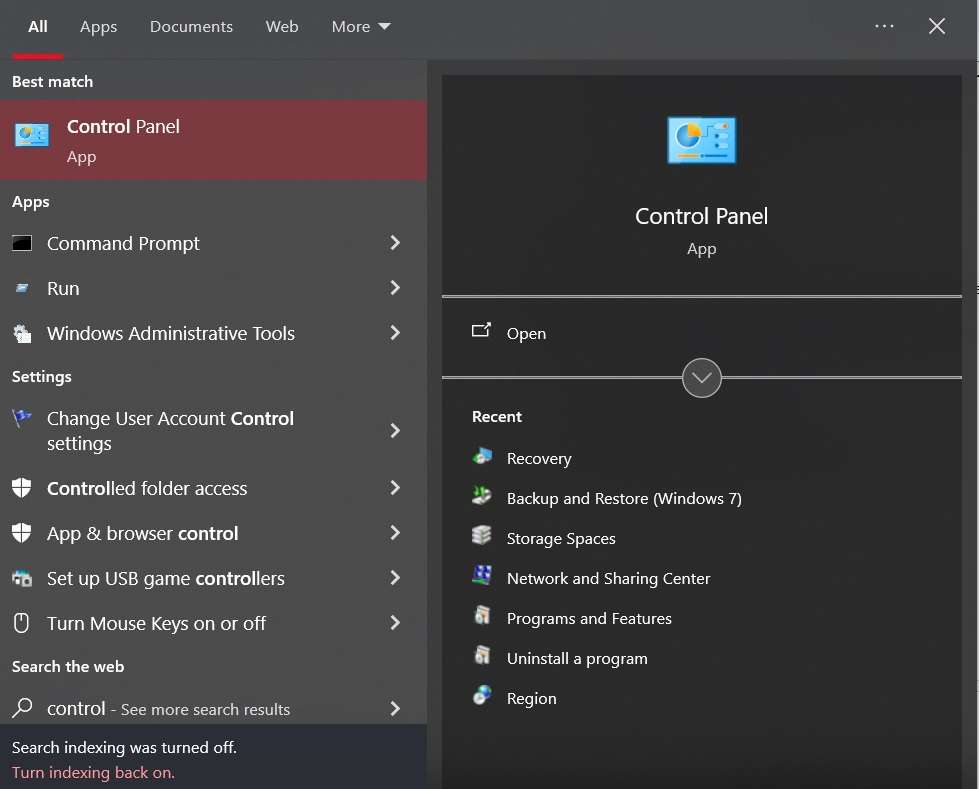Click the Windows Administrative Tools icon

tap(22, 333)
